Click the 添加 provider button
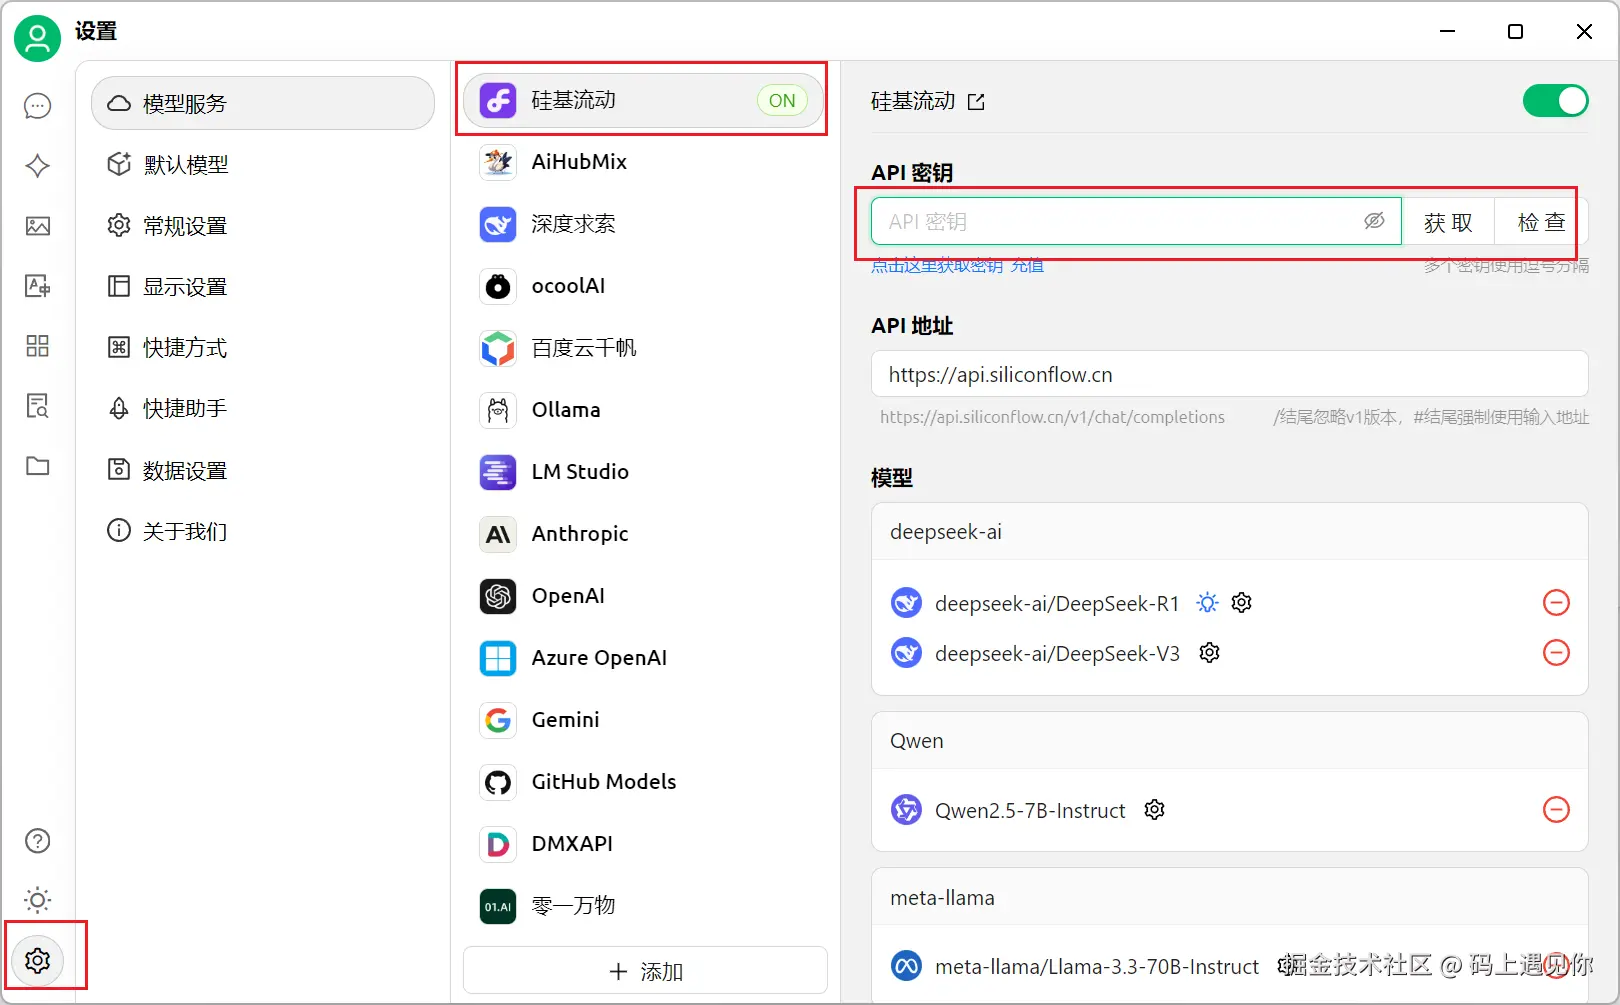This screenshot has width=1620, height=1005. 645,971
